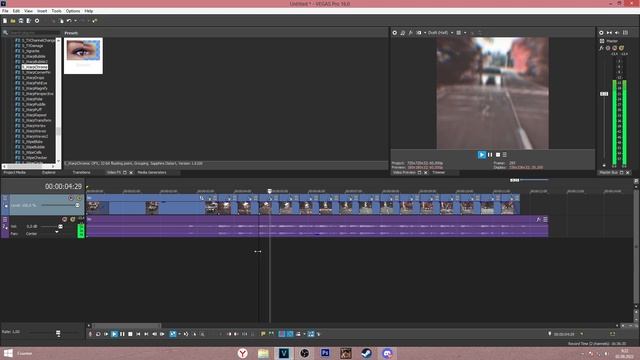Open audio event FX at track end
The image size is (640, 360).
click(x=538, y=220)
